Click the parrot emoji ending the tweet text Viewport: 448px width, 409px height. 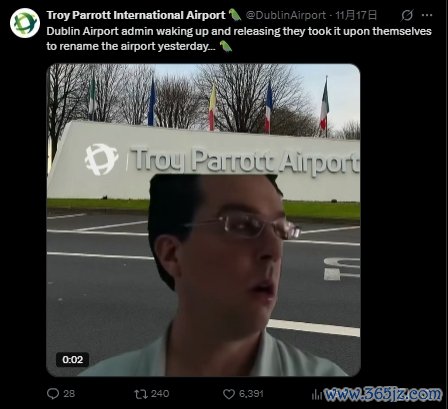coord(226,46)
